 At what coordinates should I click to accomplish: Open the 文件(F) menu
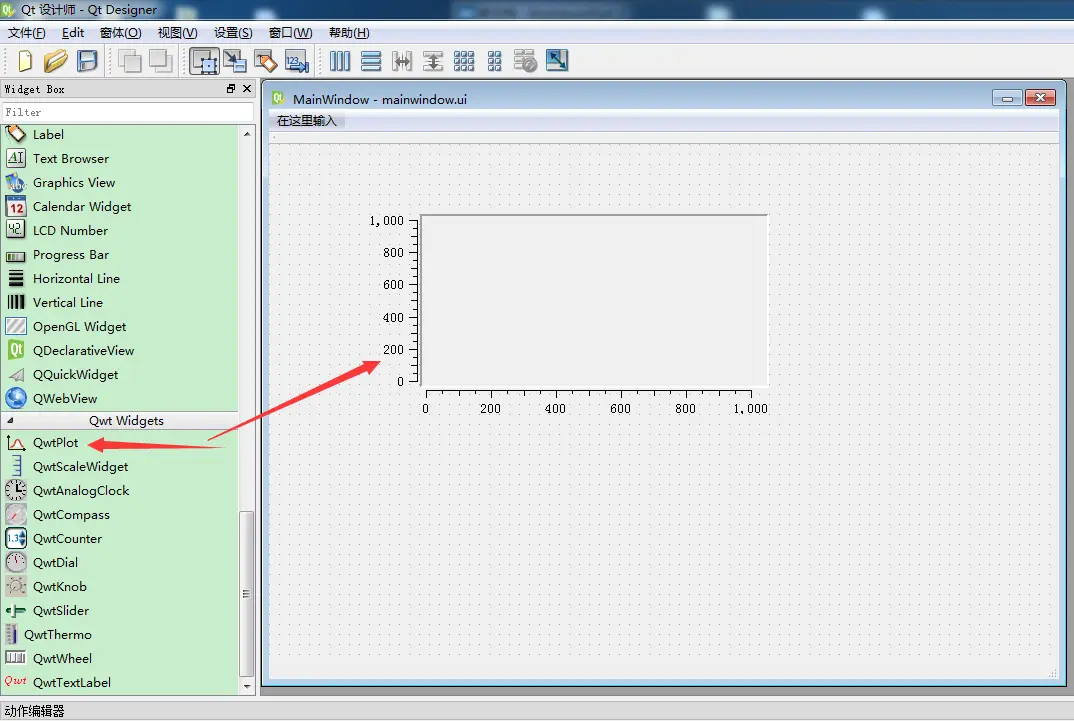point(27,33)
